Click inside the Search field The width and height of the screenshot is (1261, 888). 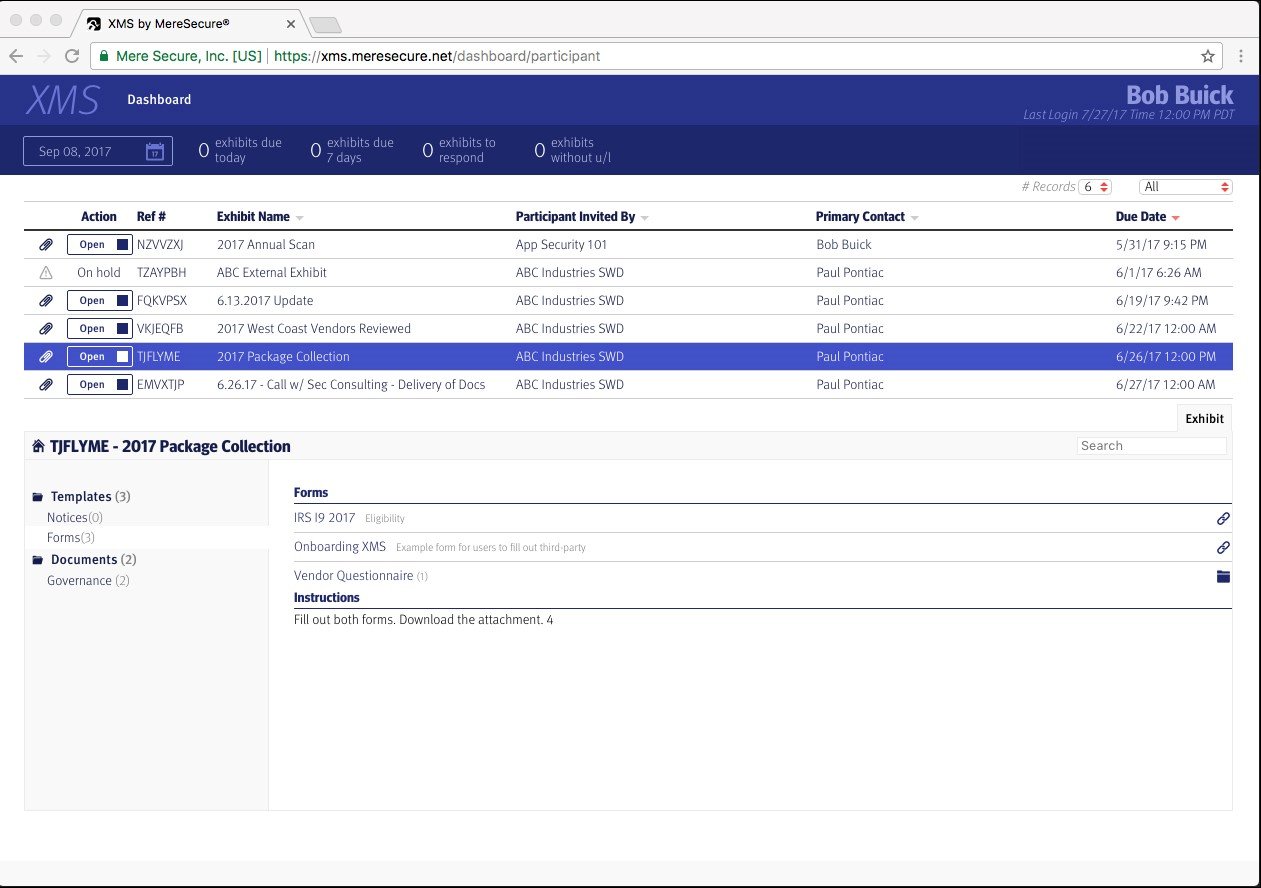pyautogui.click(x=1150, y=445)
